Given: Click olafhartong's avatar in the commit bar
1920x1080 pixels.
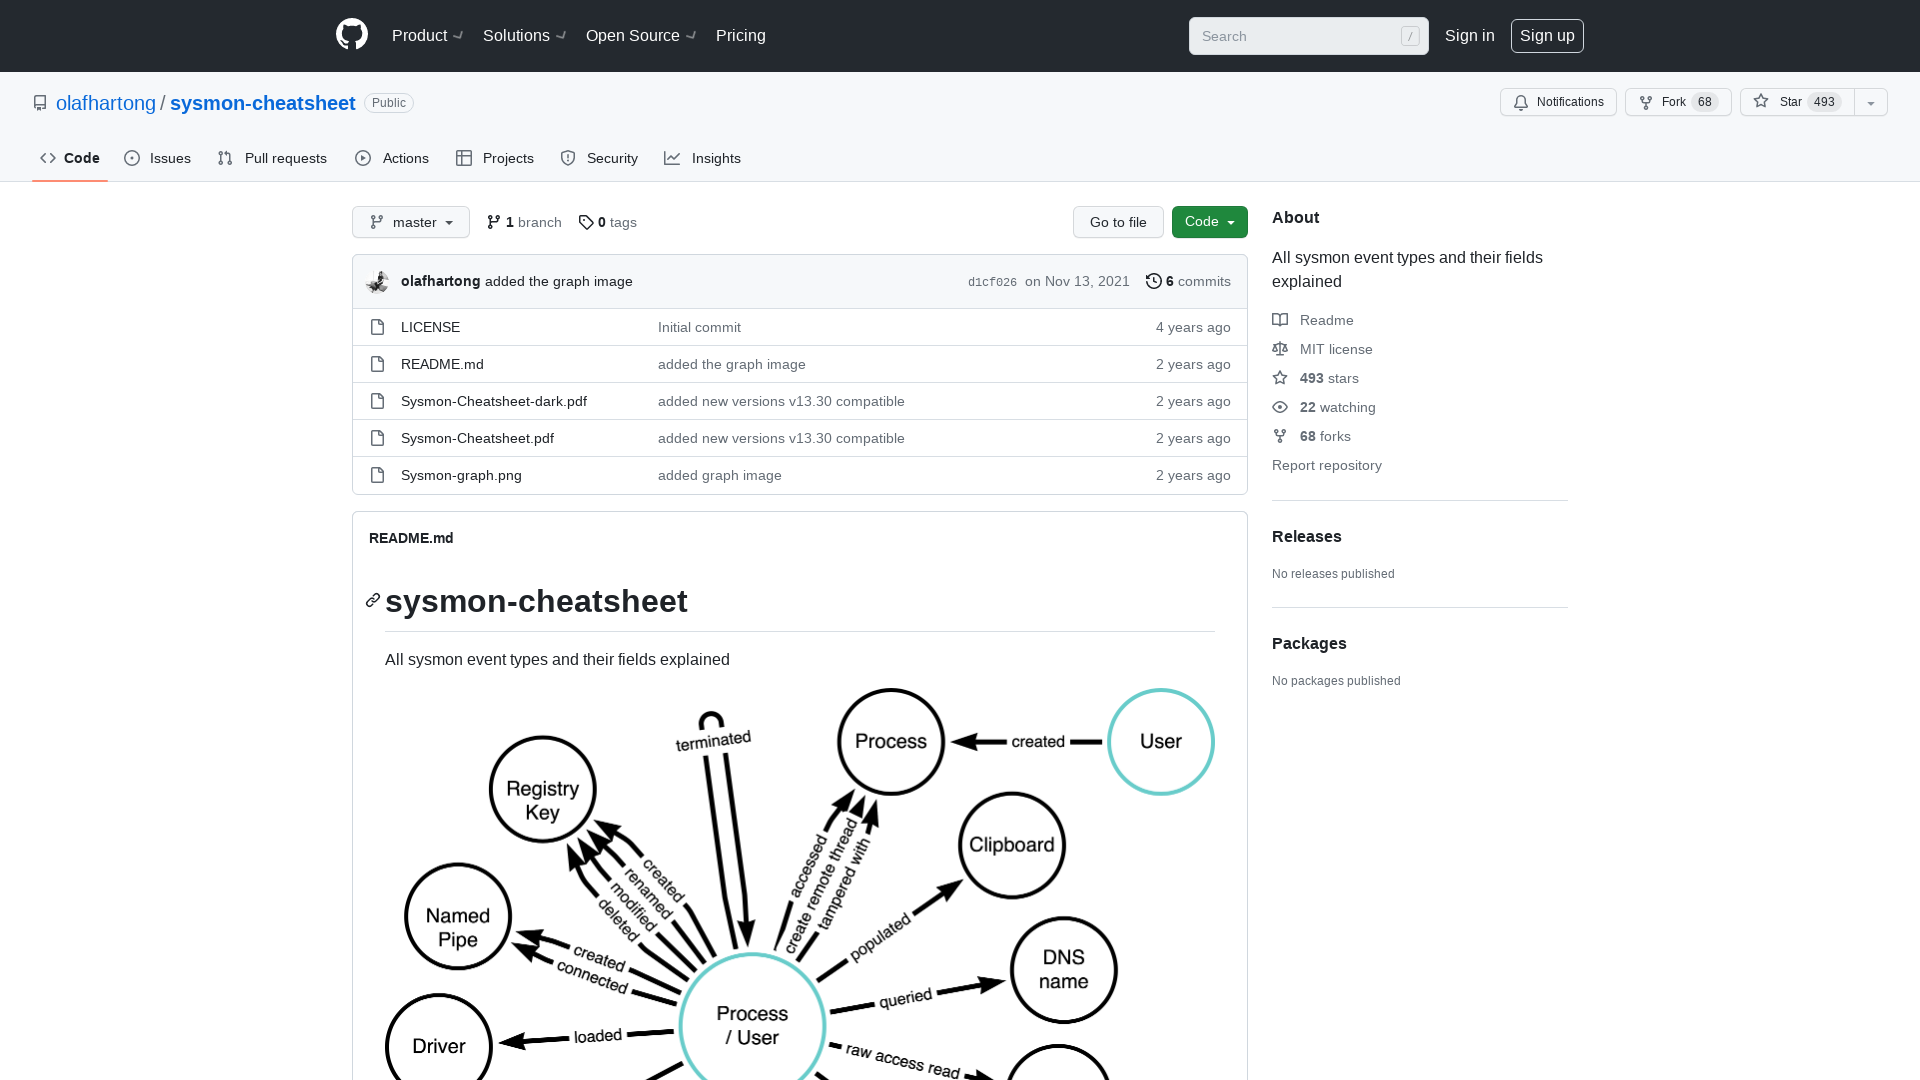Looking at the screenshot, I should point(378,281).
